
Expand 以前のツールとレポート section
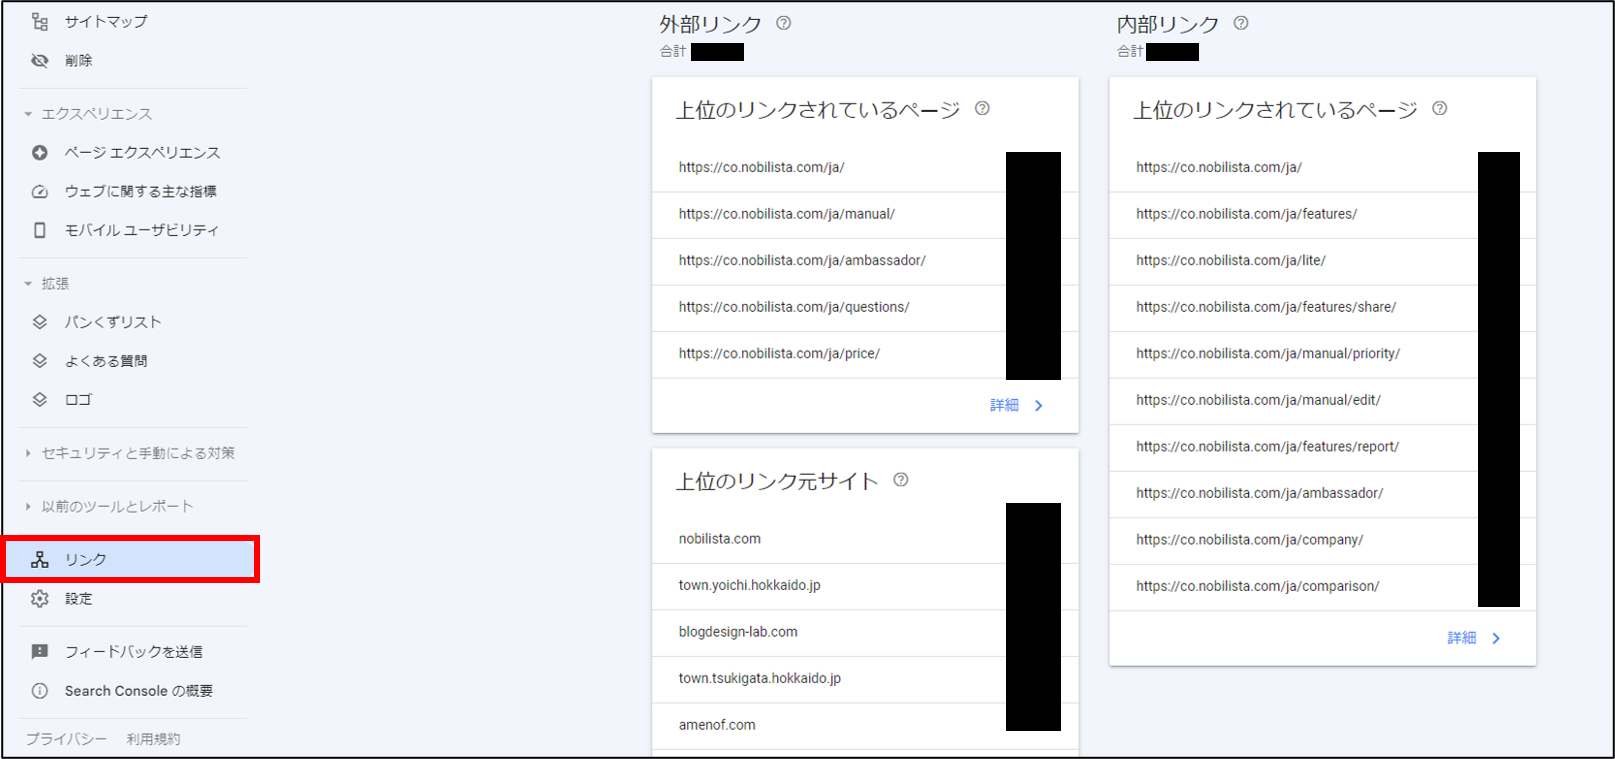(28, 507)
